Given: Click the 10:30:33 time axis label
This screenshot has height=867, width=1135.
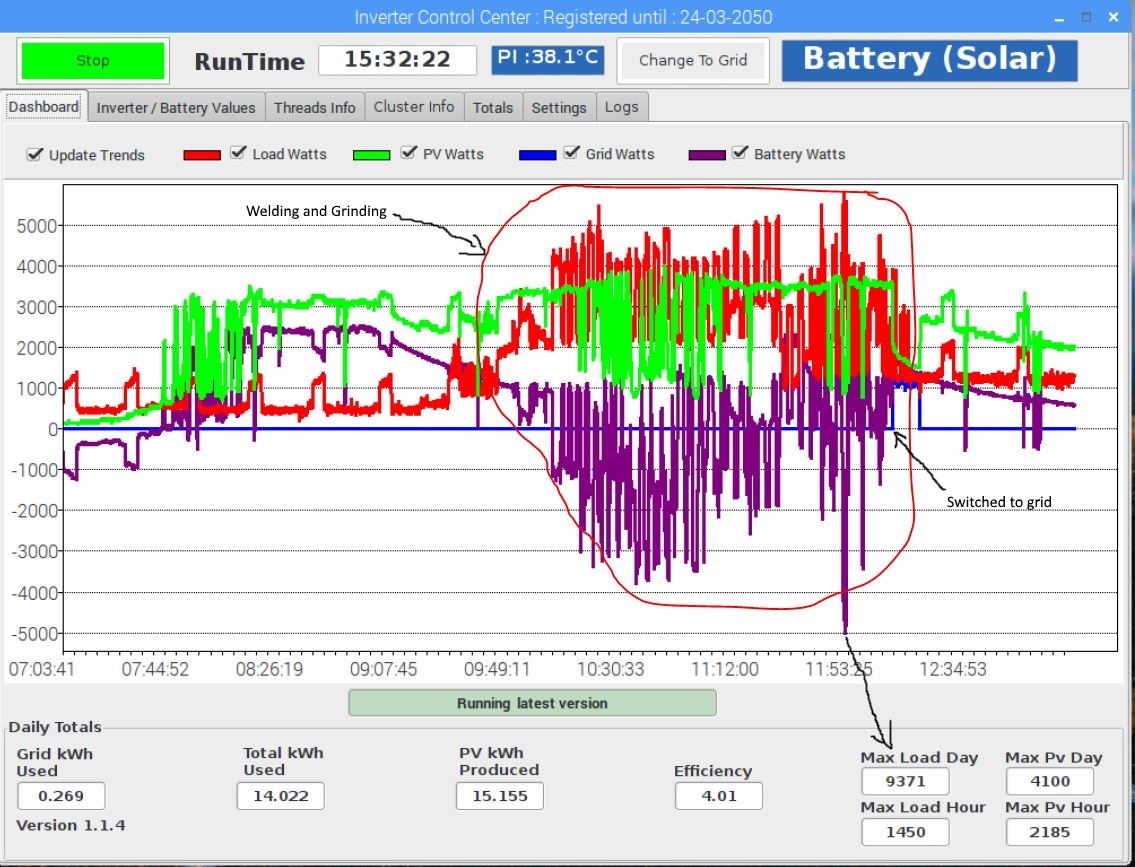Looking at the screenshot, I should [610, 669].
